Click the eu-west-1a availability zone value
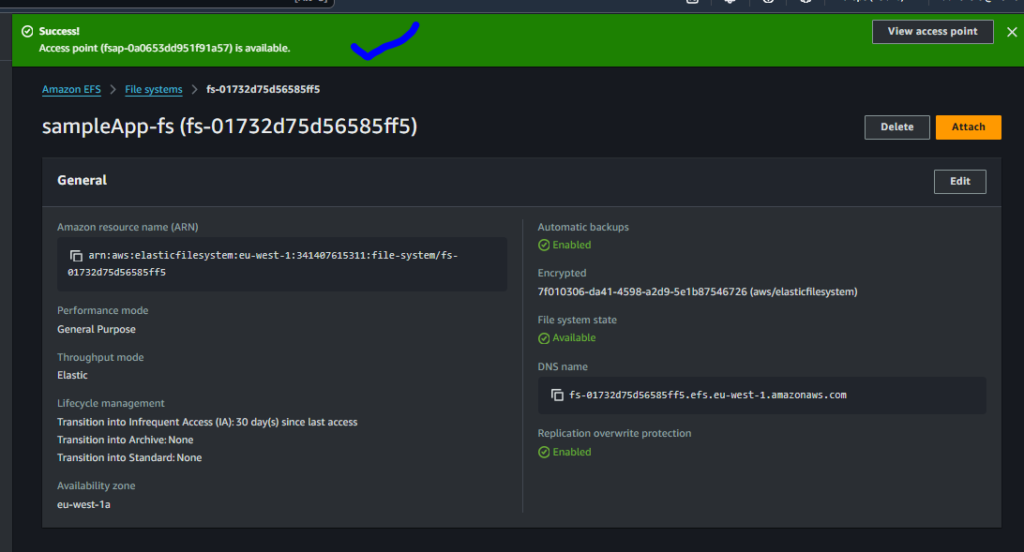 click(x=84, y=504)
